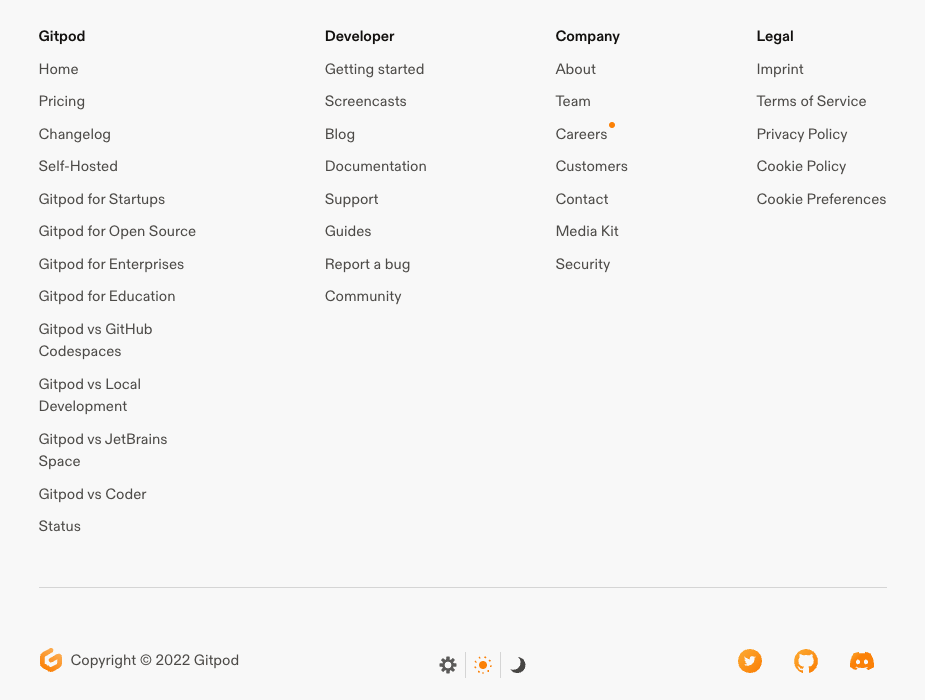This screenshot has width=925, height=700.
Task: Click the Gitpod logo in footer
Action: (x=51, y=660)
